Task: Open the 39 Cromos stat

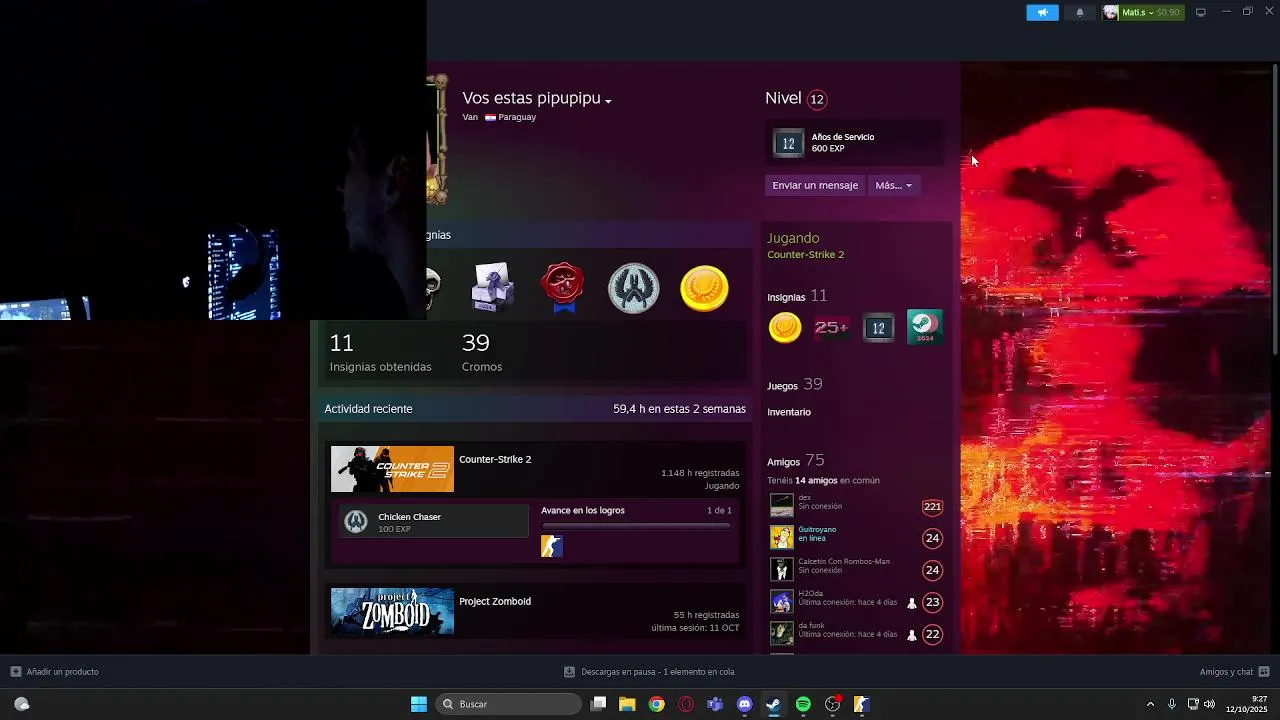Action: [481, 353]
